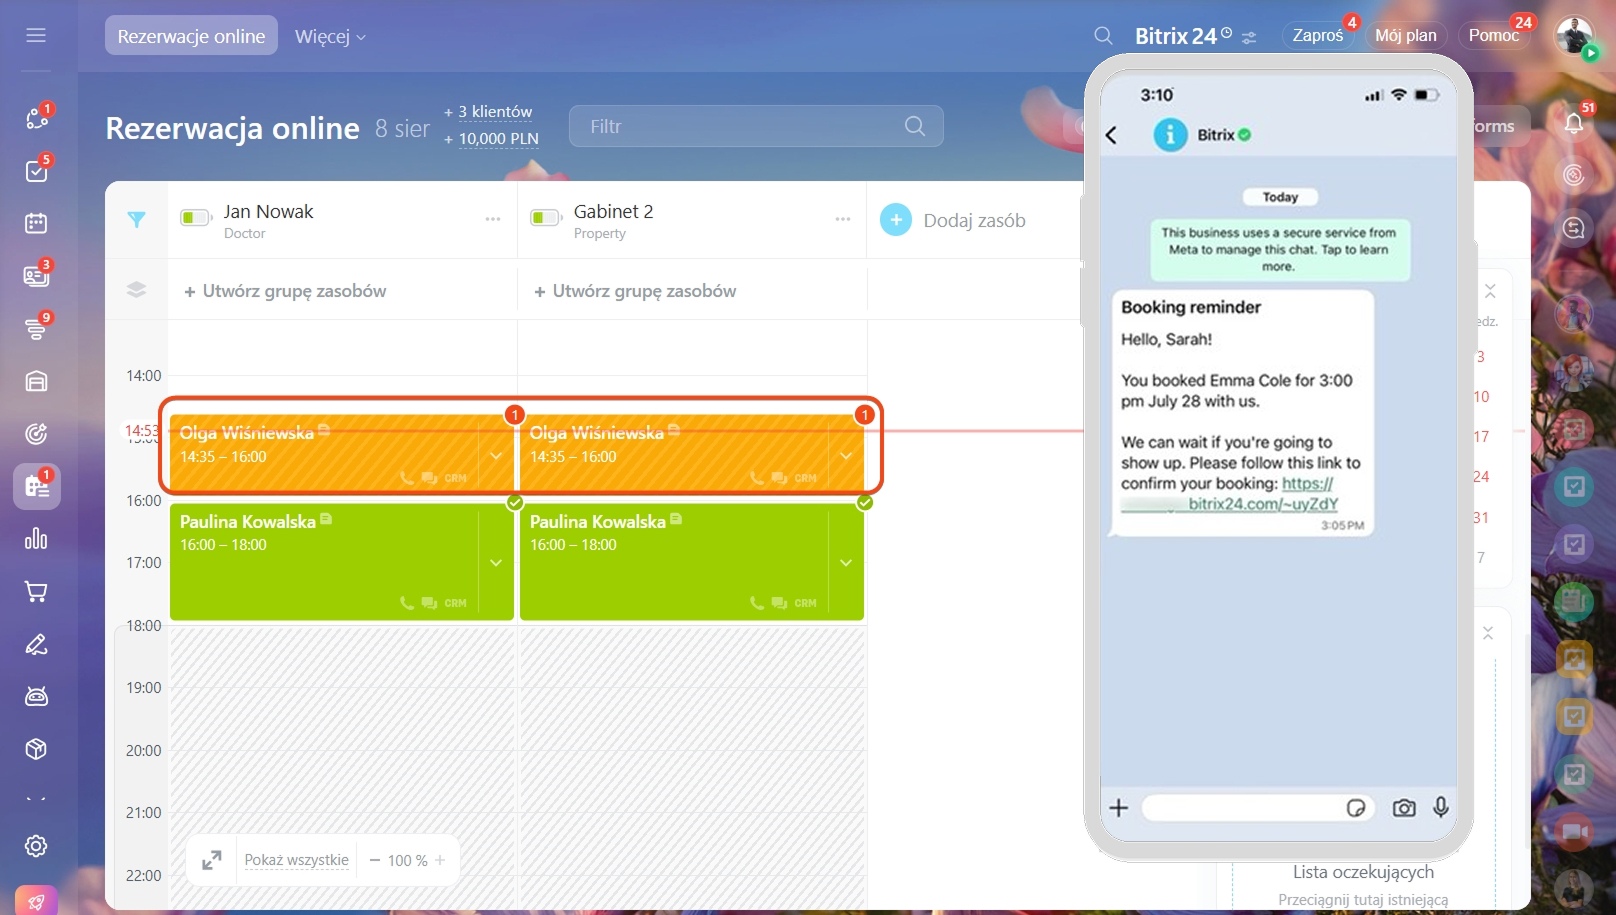Click Utwórz grupę zasobów under Jan Nowak
The image size is (1616, 915).
[x=285, y=291]
